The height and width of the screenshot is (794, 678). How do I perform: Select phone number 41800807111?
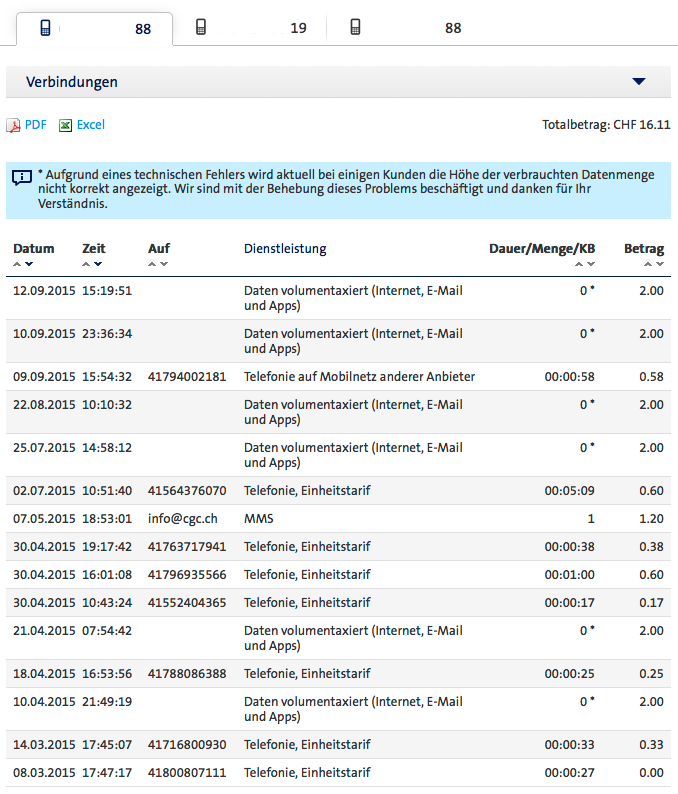pos(187,773)
